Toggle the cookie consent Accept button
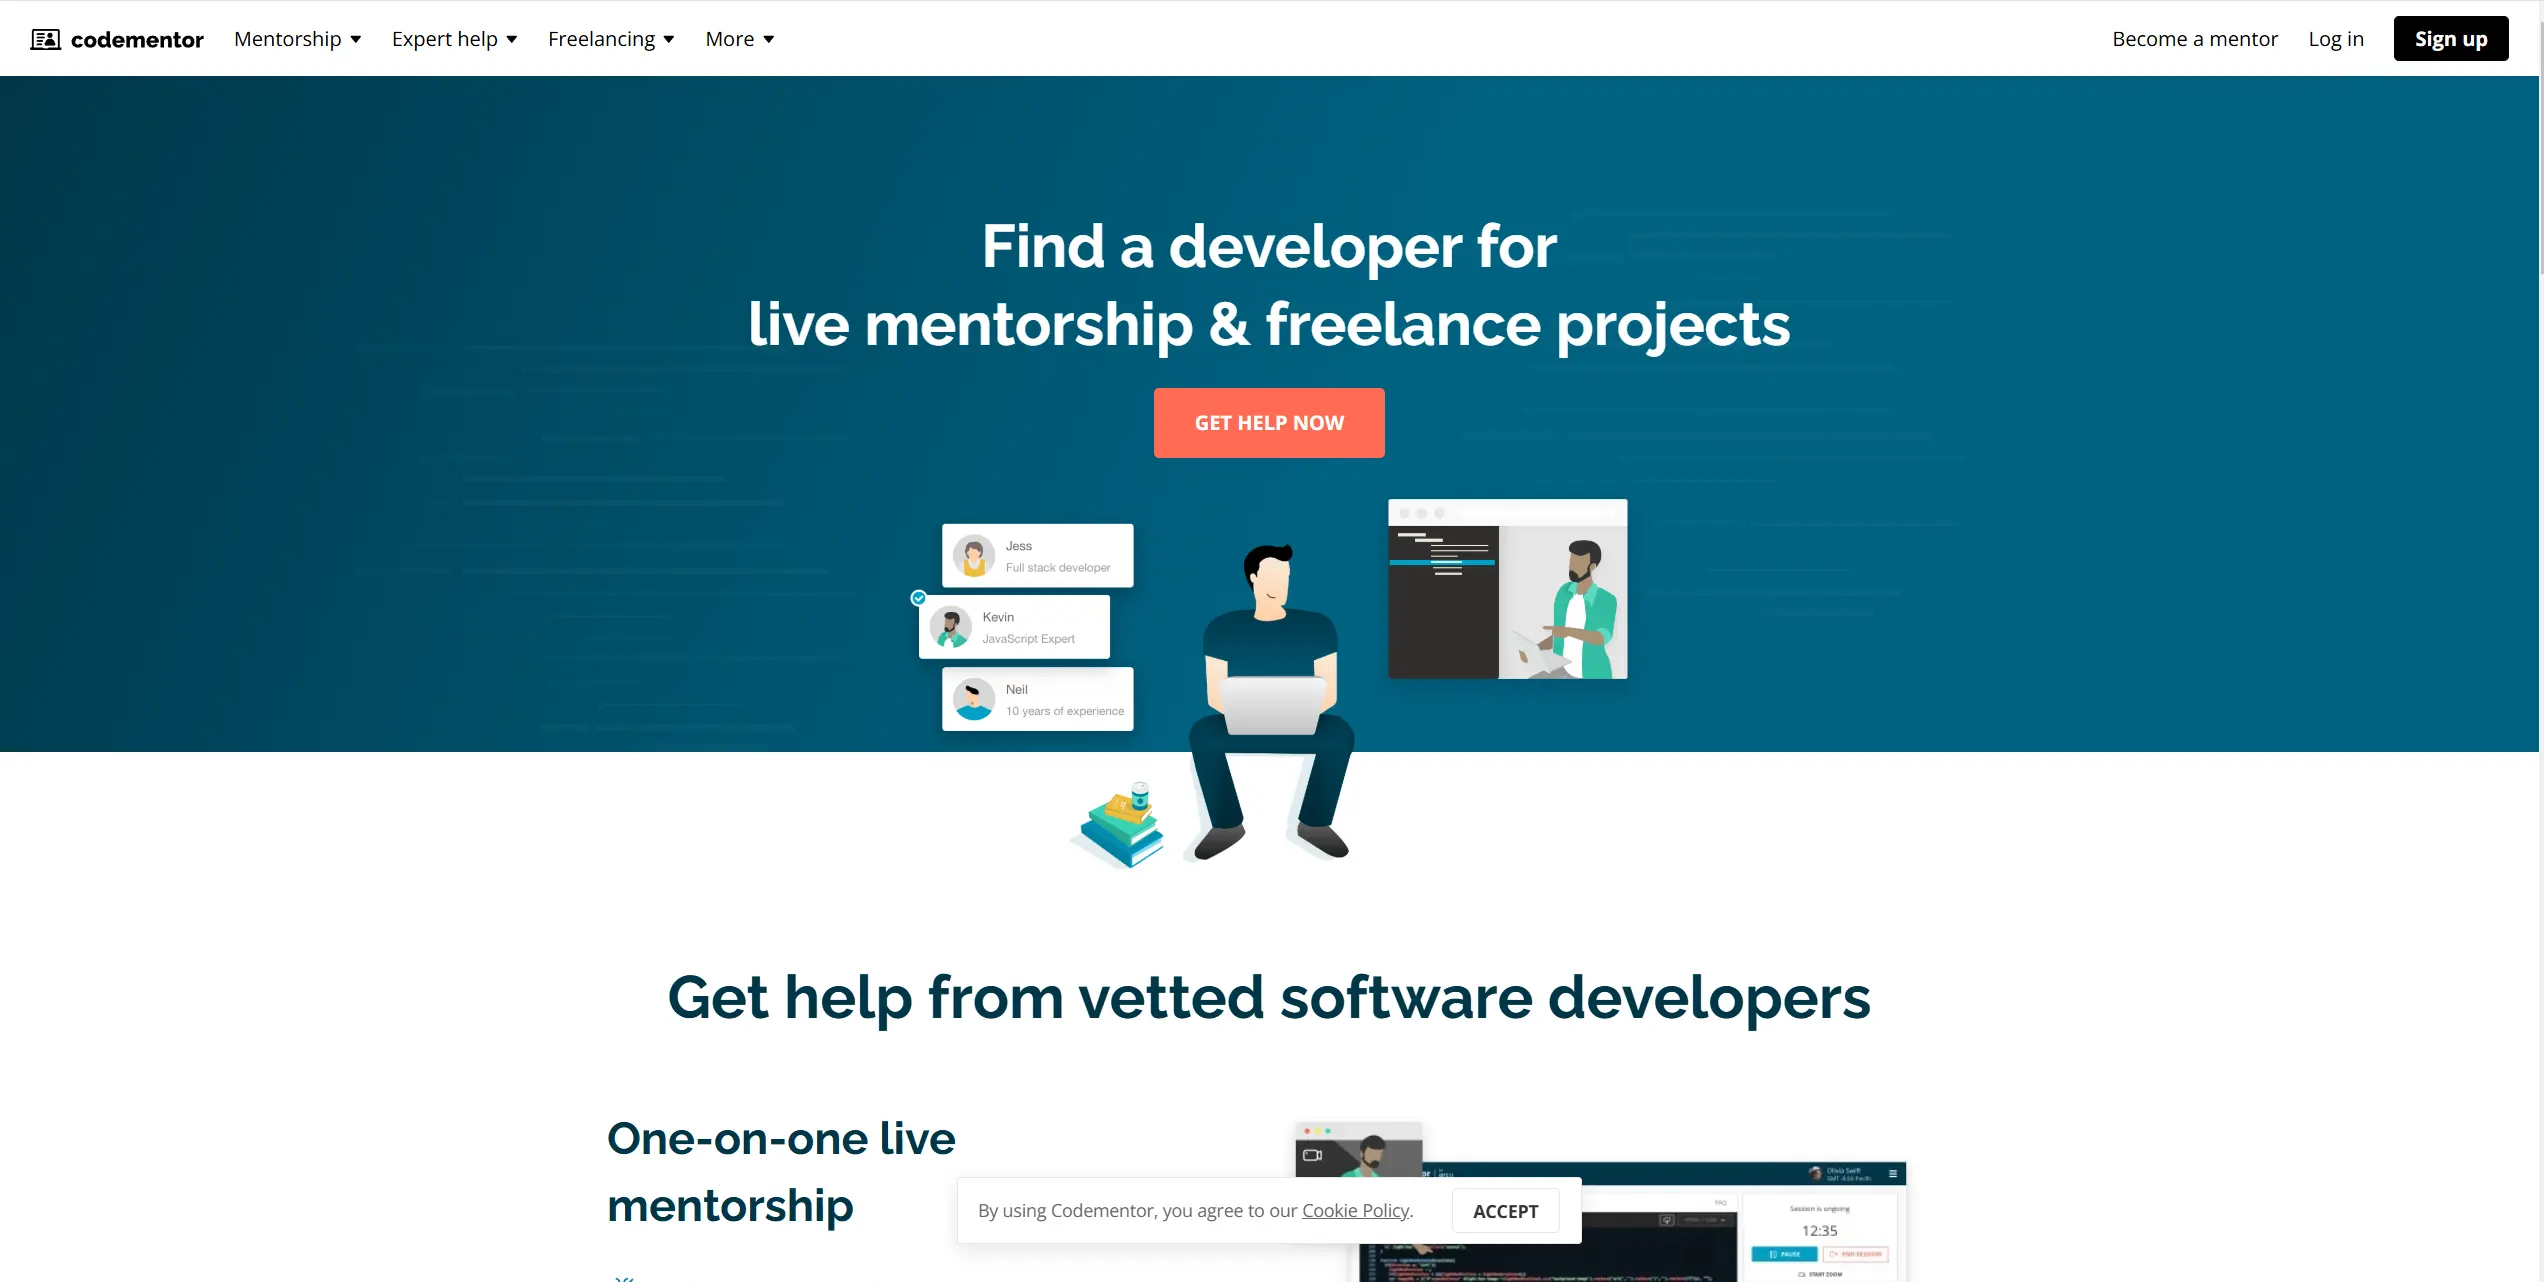2544x1282 pixels. click(1506, 1210)
